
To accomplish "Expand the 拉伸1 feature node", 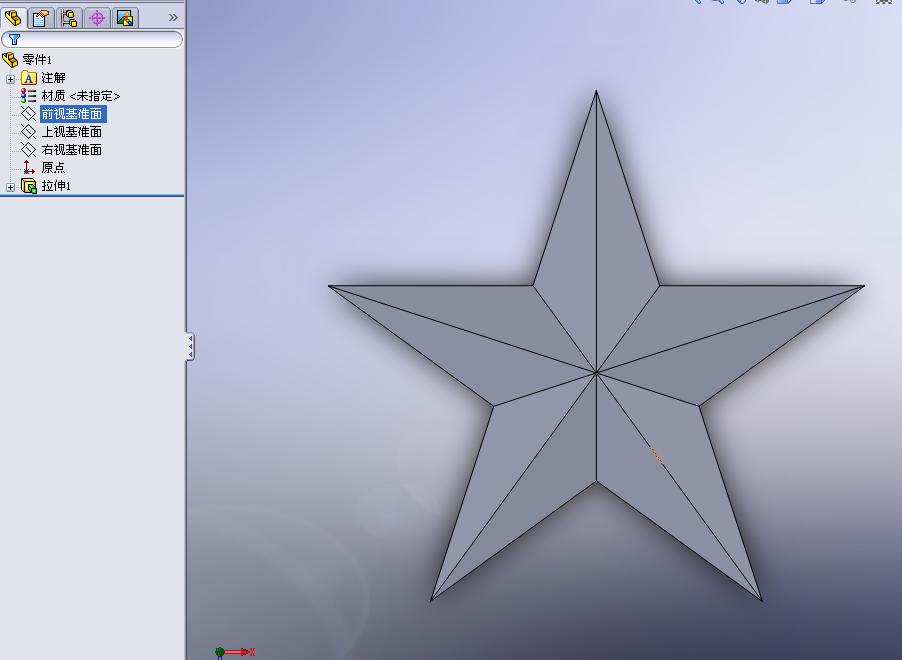I will pos(10,187).
